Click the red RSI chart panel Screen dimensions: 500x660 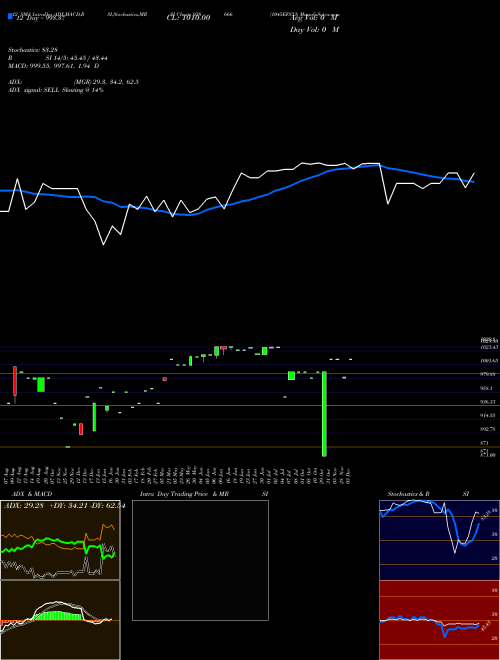coord(439,620)
